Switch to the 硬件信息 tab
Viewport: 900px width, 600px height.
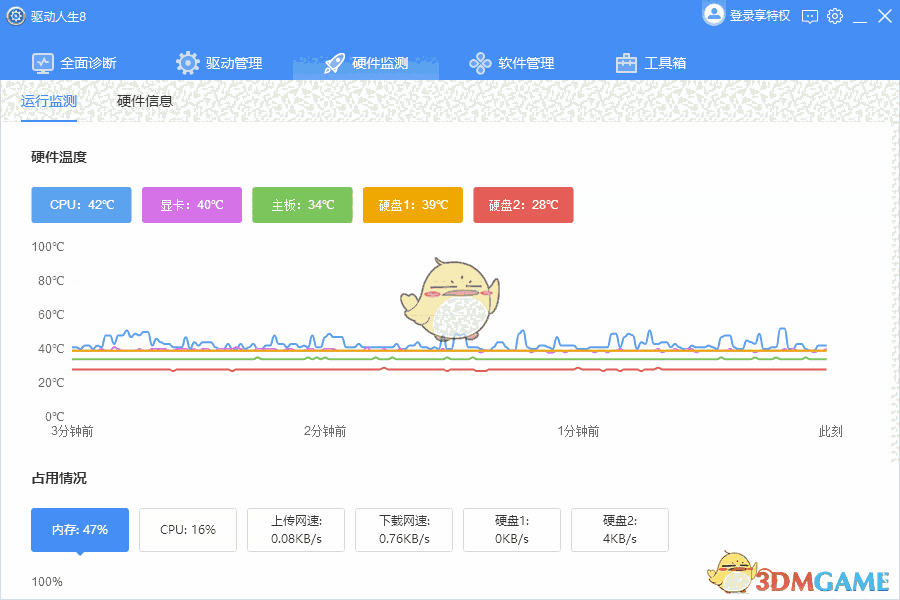(143, 101)
